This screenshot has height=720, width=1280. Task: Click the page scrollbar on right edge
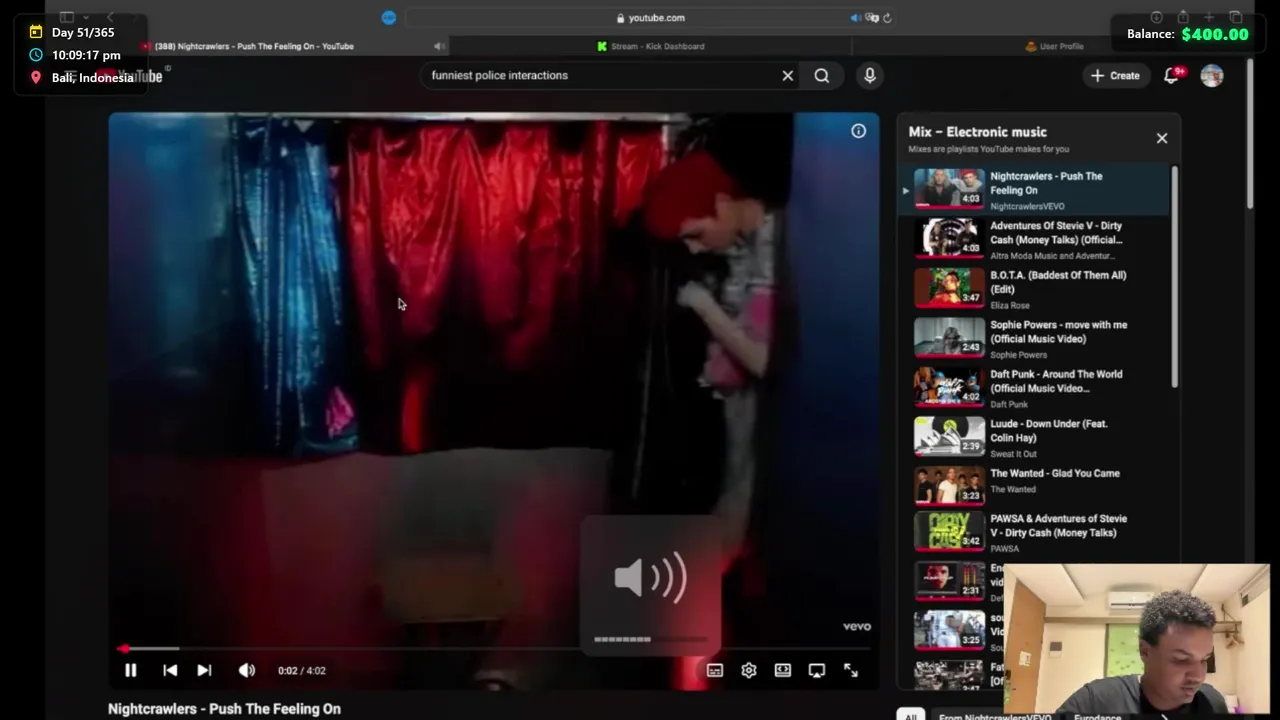pos(1250,135)
